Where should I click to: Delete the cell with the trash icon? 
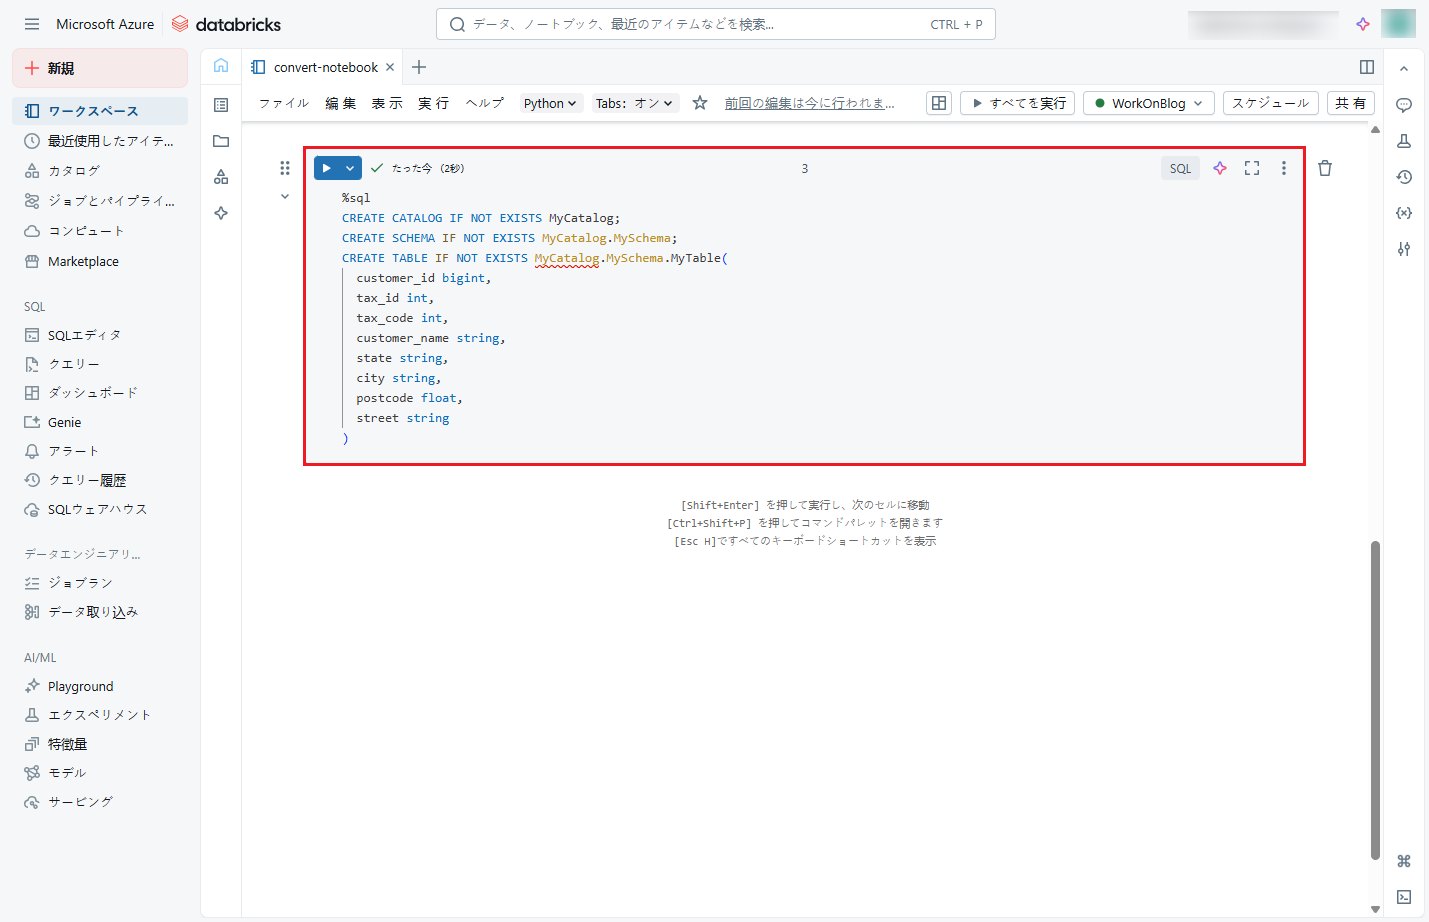1325,168
